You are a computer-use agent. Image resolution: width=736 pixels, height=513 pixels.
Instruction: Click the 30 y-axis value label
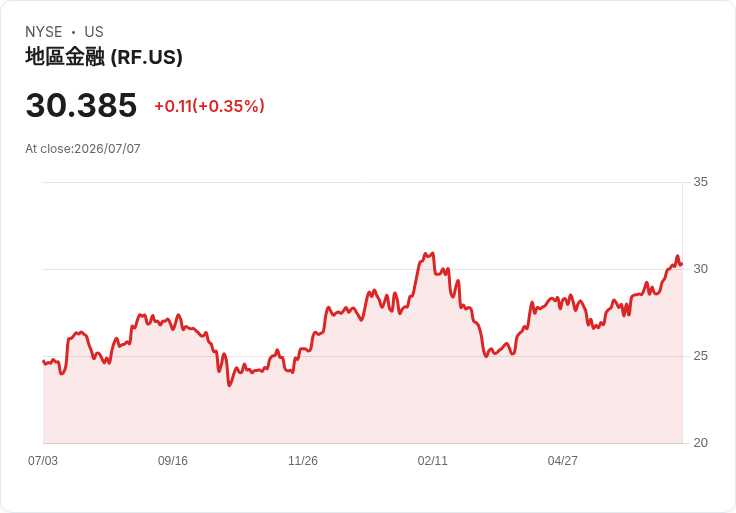point(700,269)
